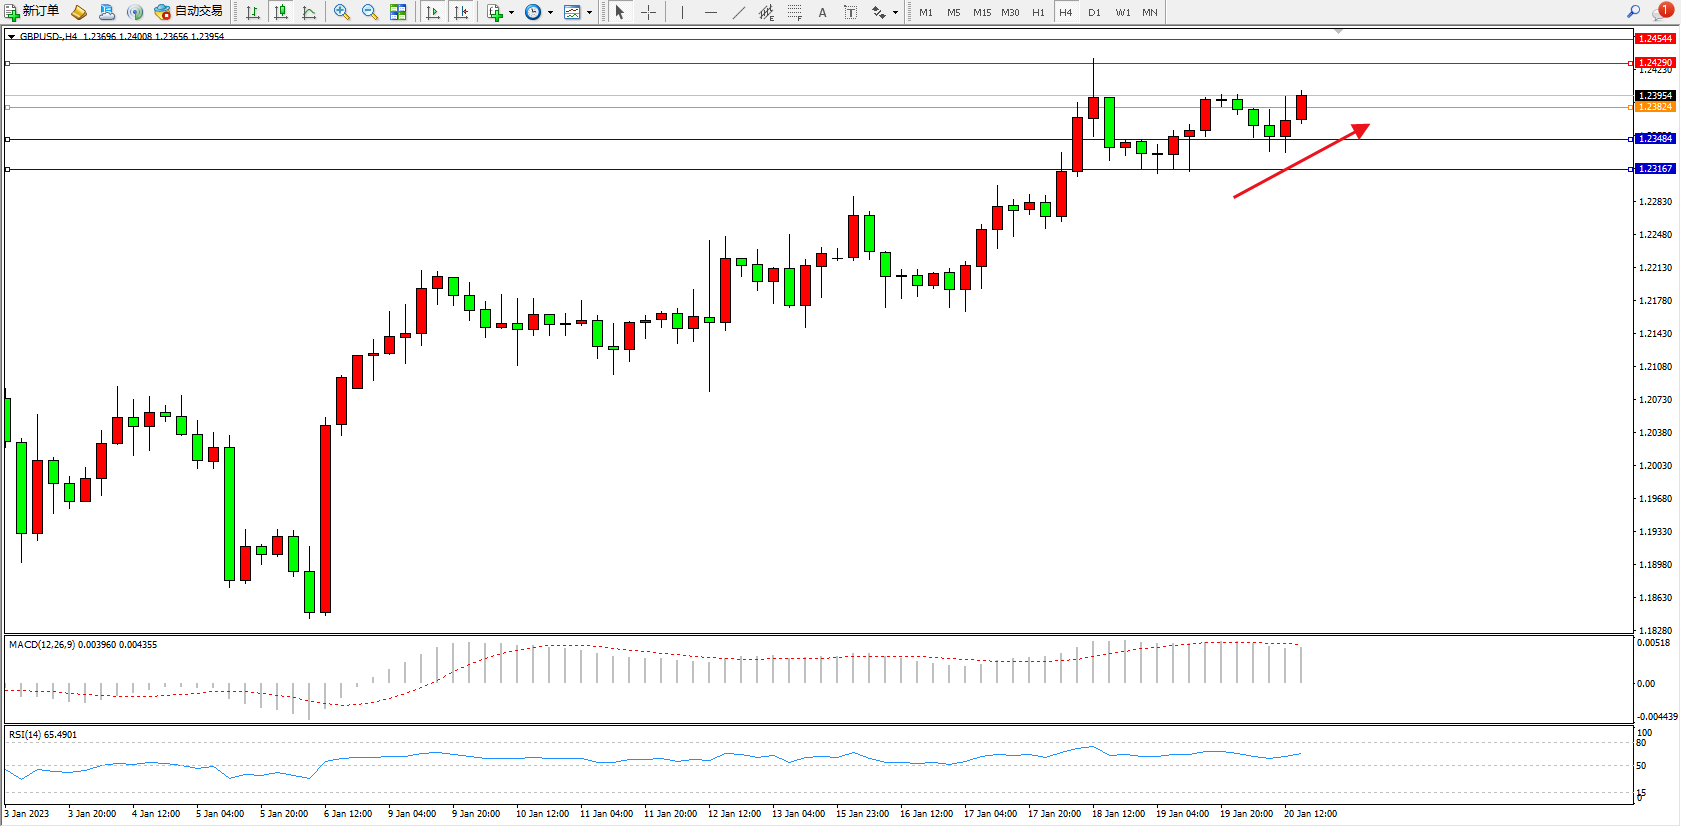Select the trendline drawing tool
1681x827 pixels.
[x=738, y=12]
